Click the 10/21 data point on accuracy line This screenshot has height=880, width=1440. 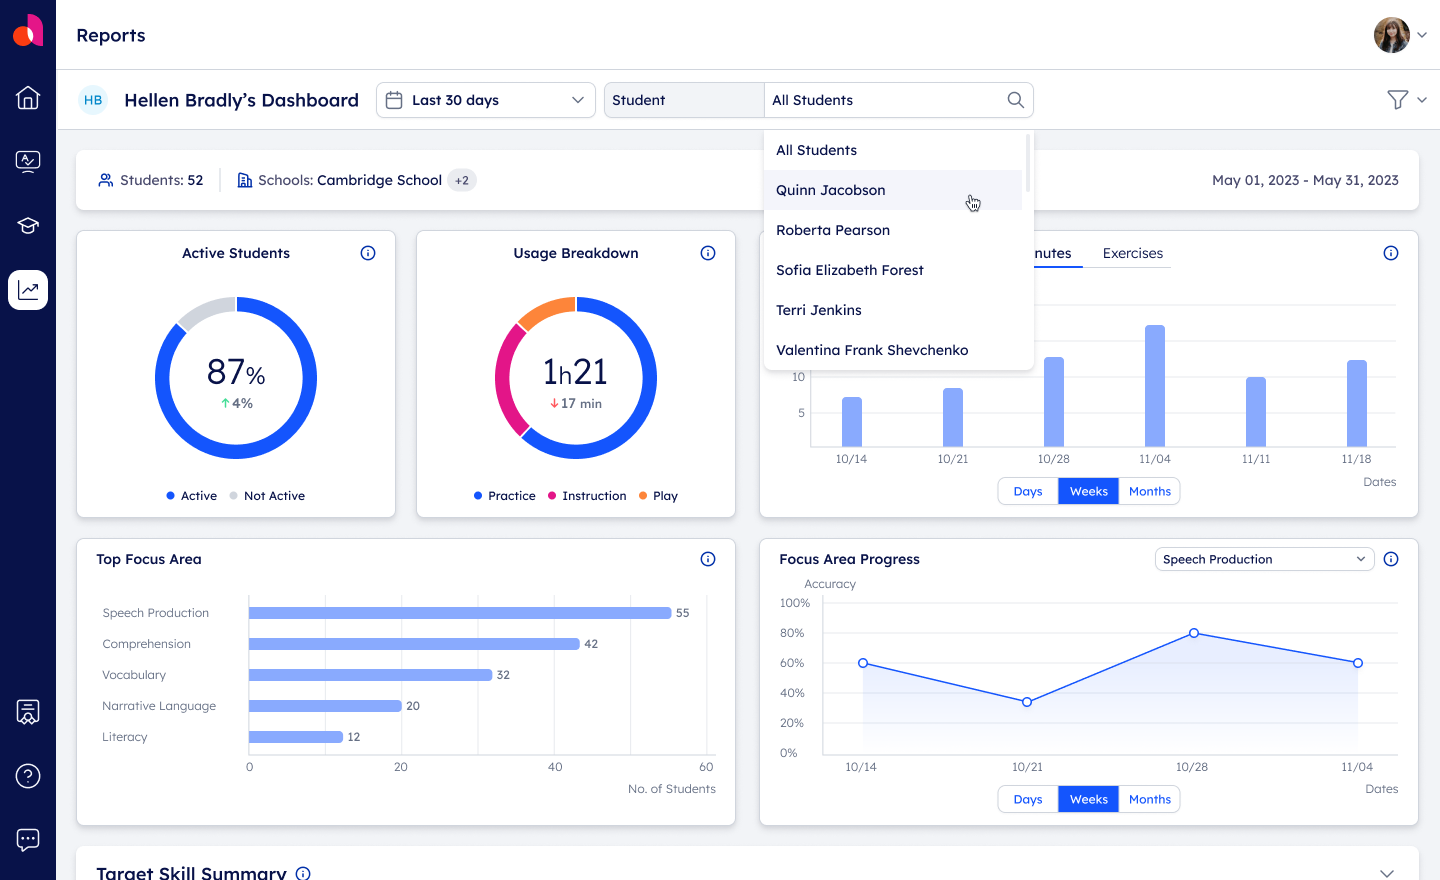1027,702
